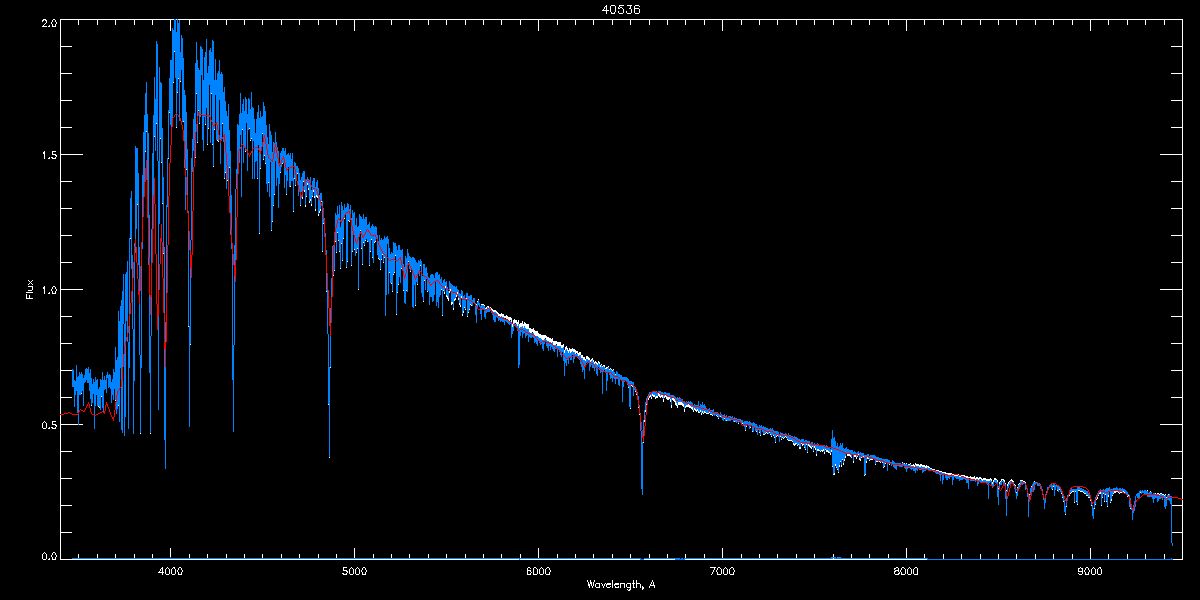1200x600 pixels.
Task: Click the 7000 wavelength tick label
Action: [722, 572]
